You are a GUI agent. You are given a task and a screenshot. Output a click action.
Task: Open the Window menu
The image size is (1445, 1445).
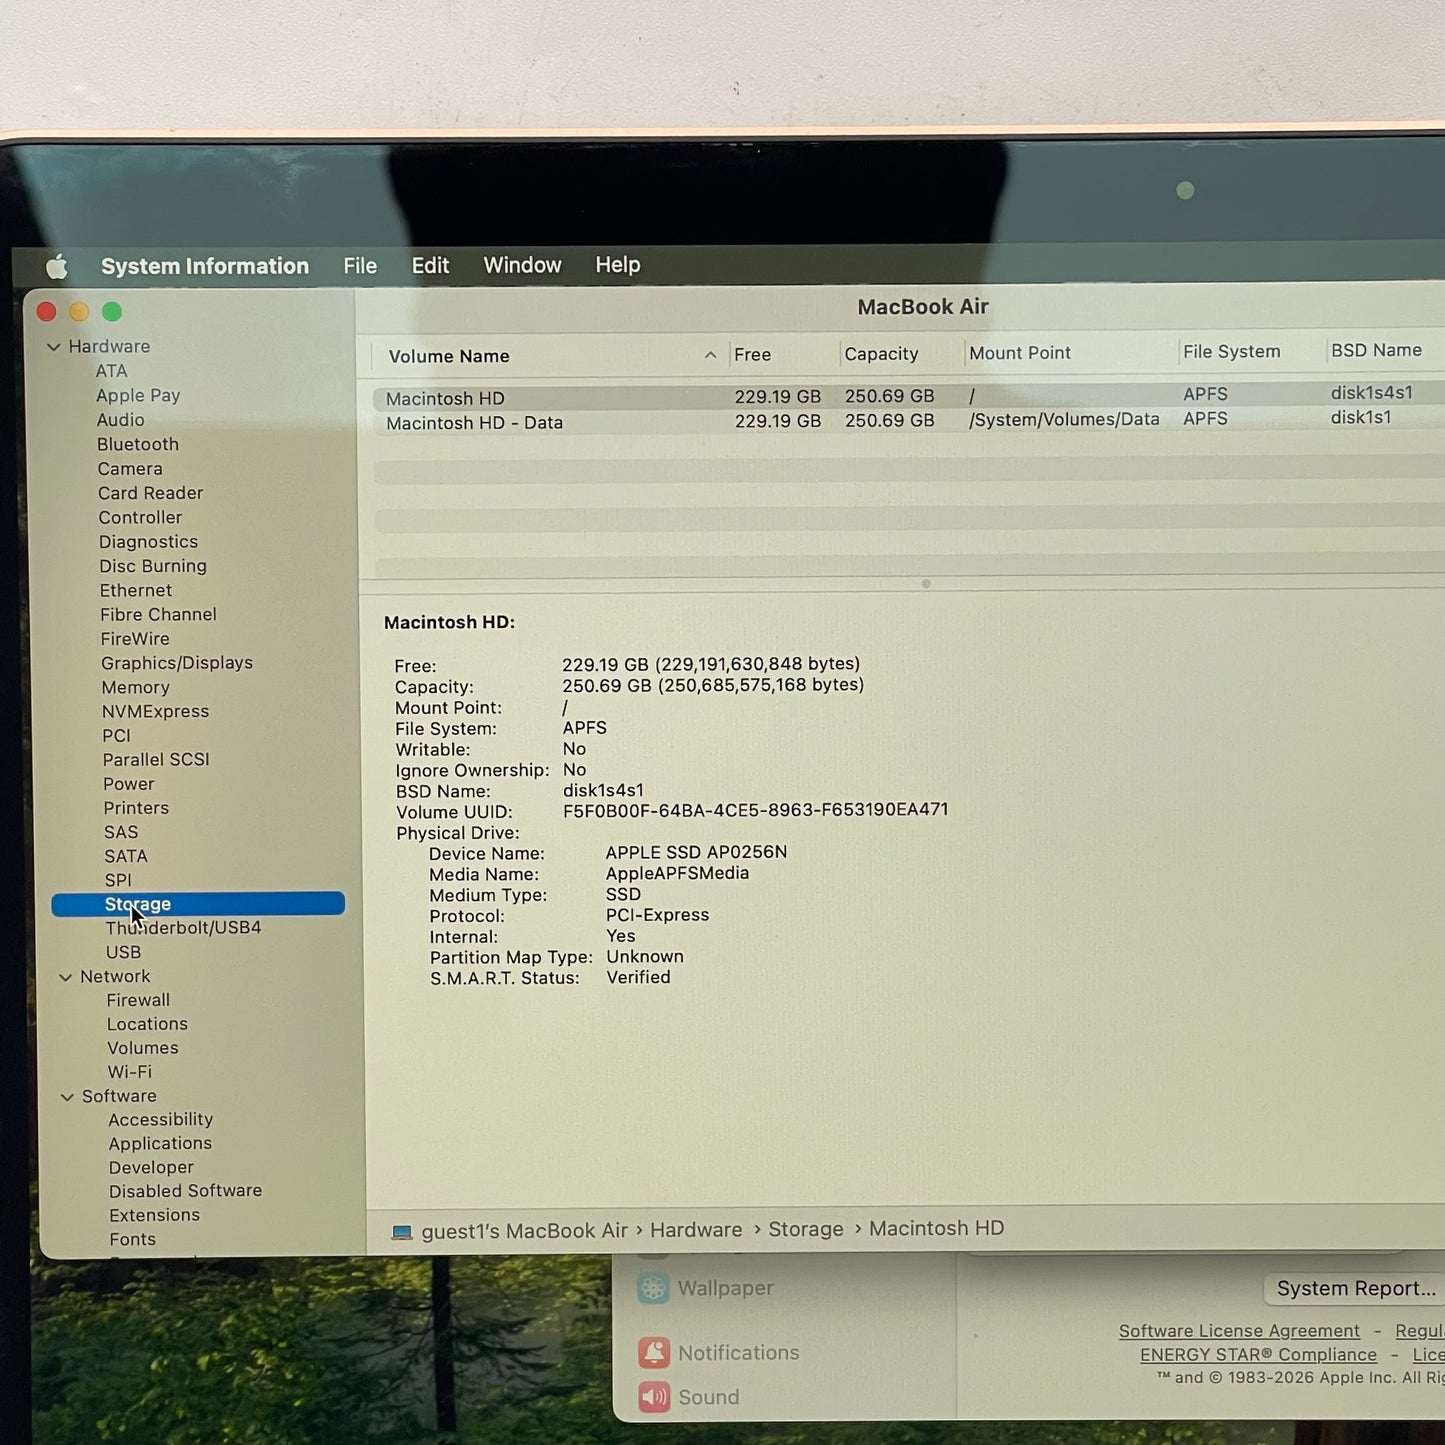coord(522,265)
